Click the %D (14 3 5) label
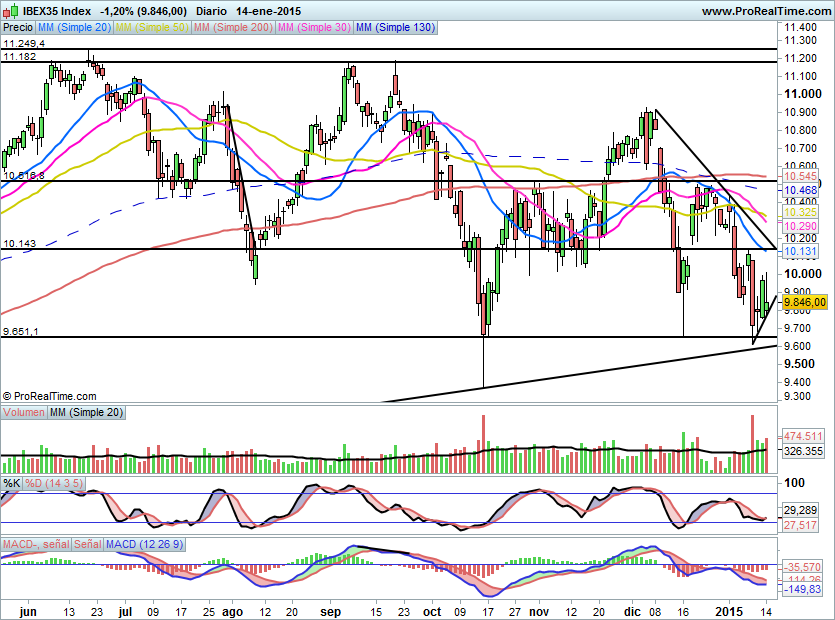The image size is (835, 620). tap(54, 483)
